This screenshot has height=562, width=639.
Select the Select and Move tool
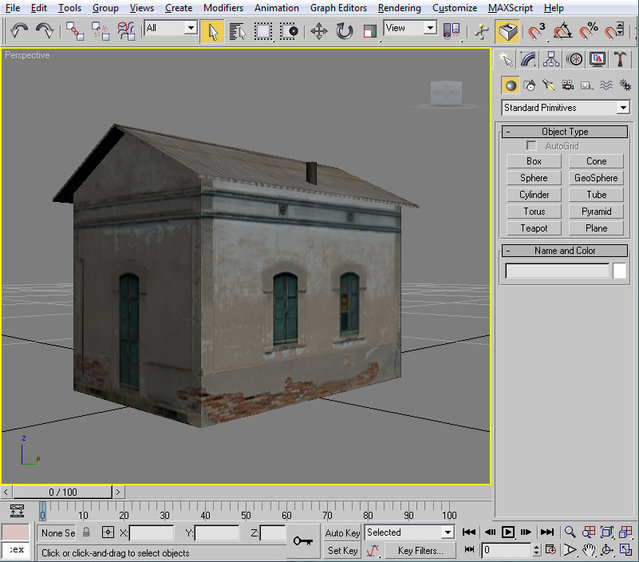pyautogui.click(x=319, y=31)
